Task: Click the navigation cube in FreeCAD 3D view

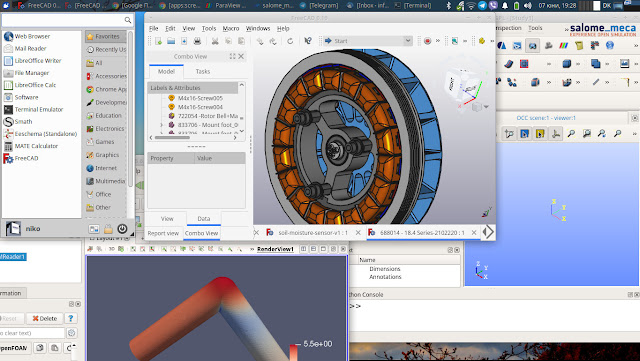Action: click(x=463, y=85)
